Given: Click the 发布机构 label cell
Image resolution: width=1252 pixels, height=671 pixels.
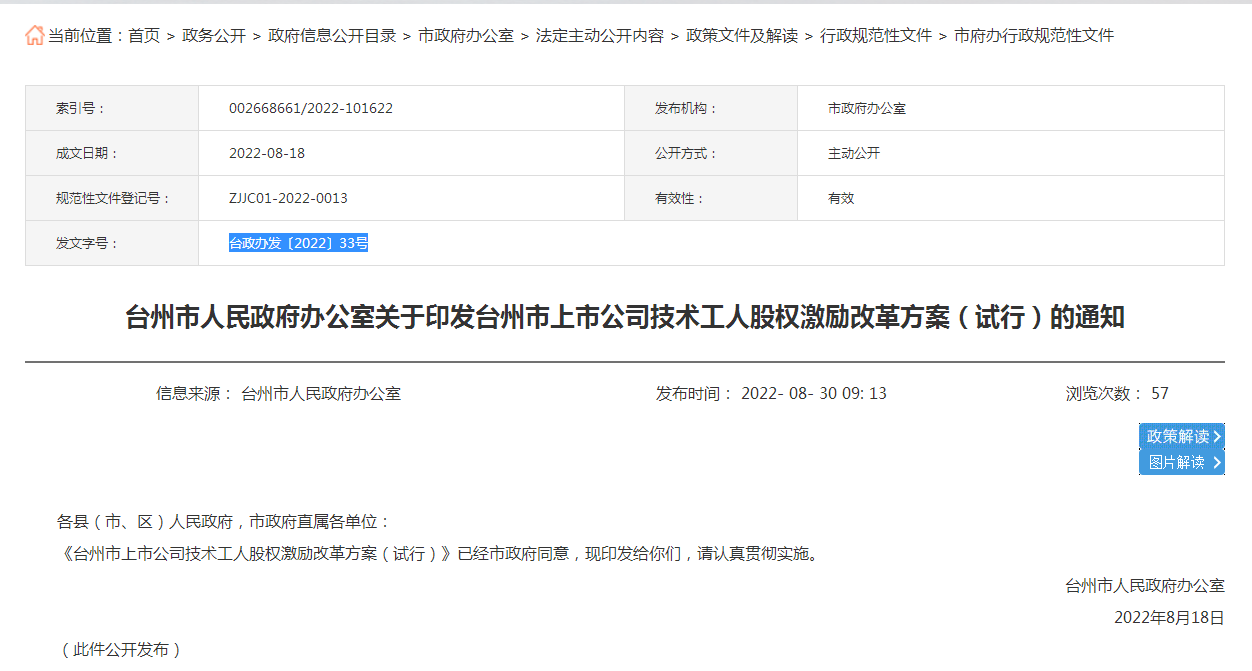Looking at the screenshot, I should (x=711, y=108).
